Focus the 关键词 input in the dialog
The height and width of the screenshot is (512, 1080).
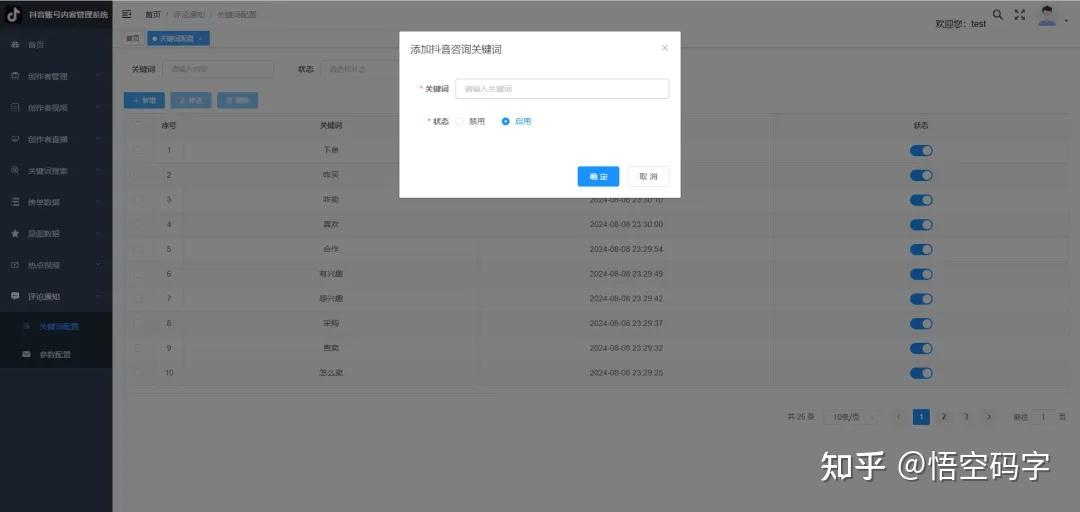pos(562,89)
